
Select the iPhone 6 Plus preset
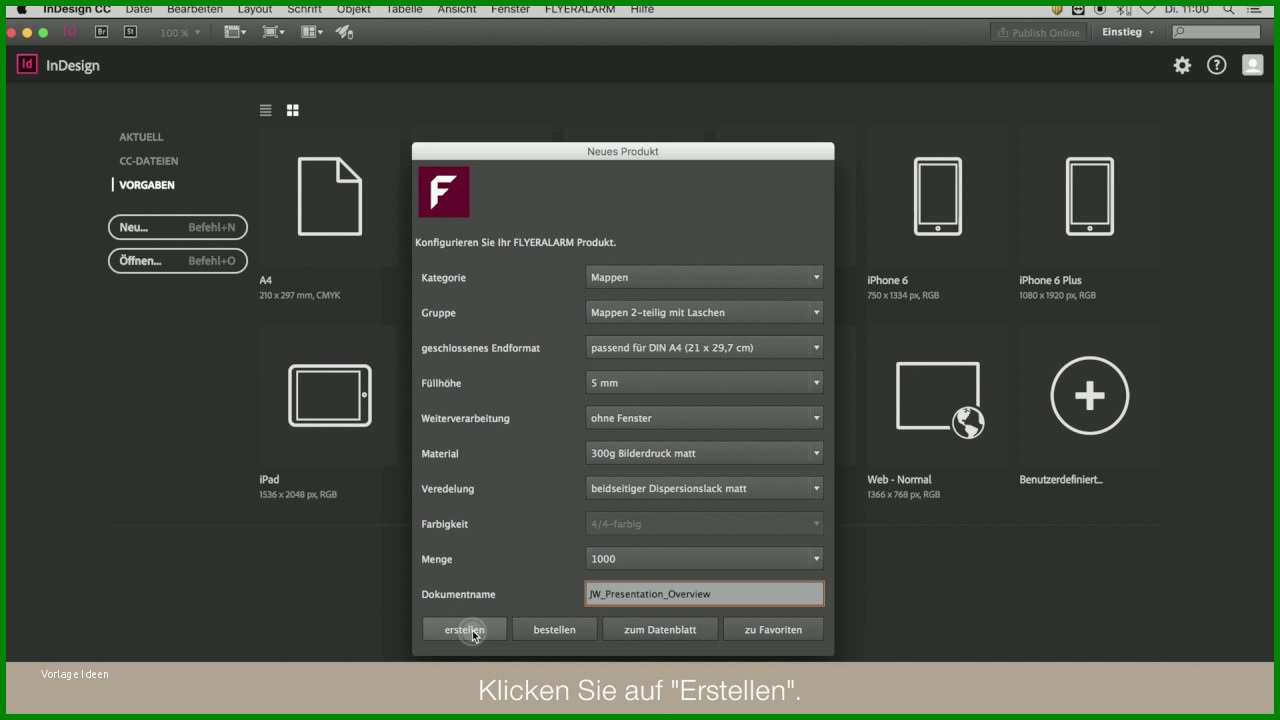1089,197
